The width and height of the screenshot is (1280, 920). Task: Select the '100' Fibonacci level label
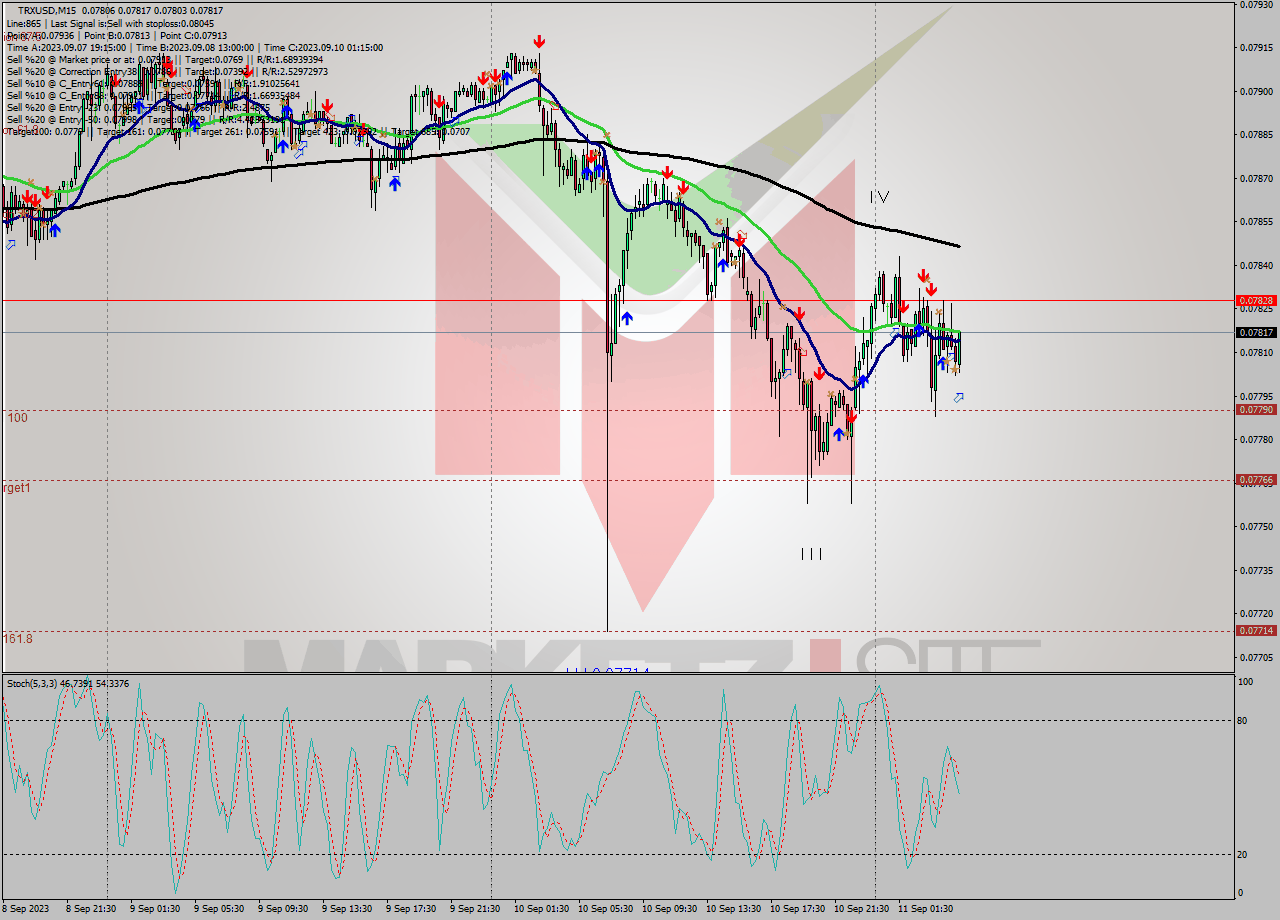[17, 417]
